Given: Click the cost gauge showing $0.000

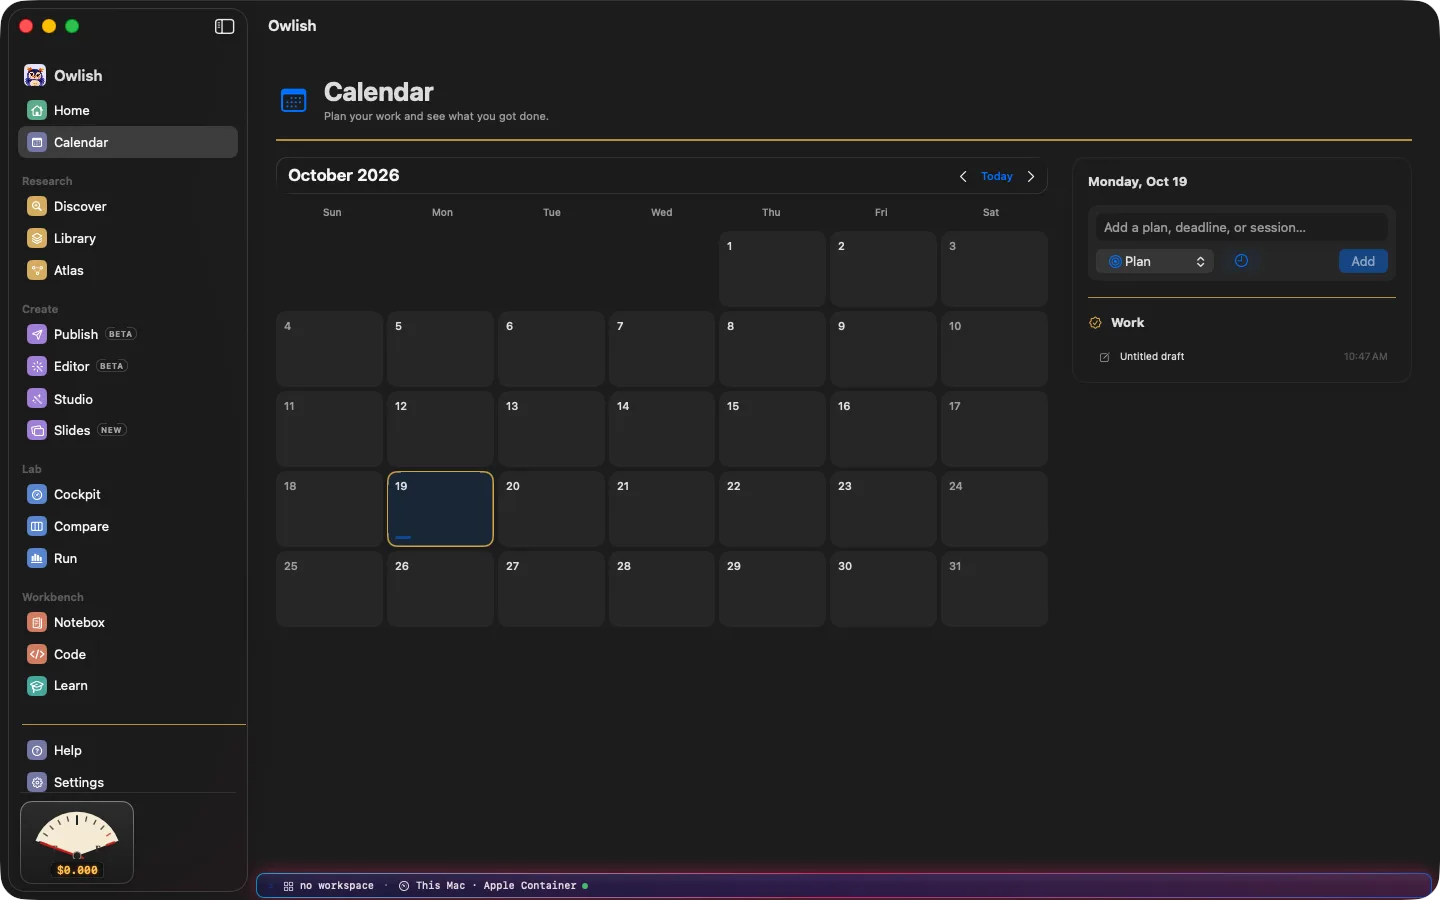Looking at the screenshot, I should click(77, 843).
